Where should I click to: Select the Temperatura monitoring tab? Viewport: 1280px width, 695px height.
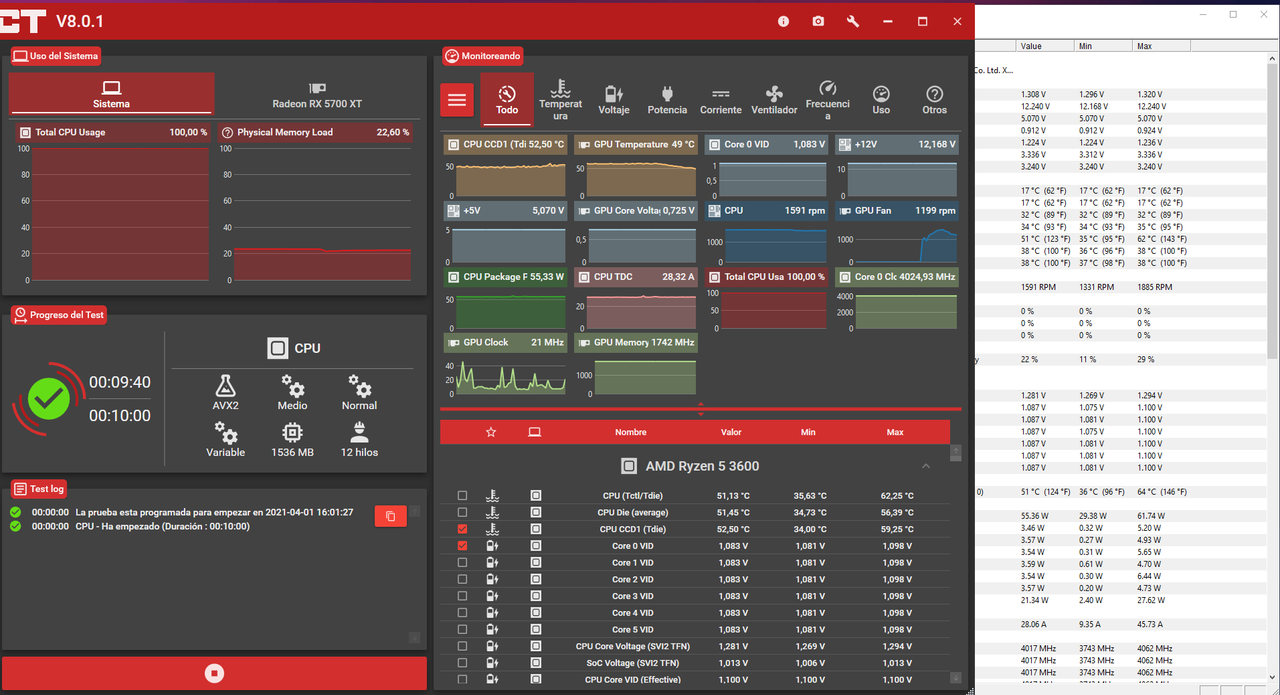tap(560, 99)
